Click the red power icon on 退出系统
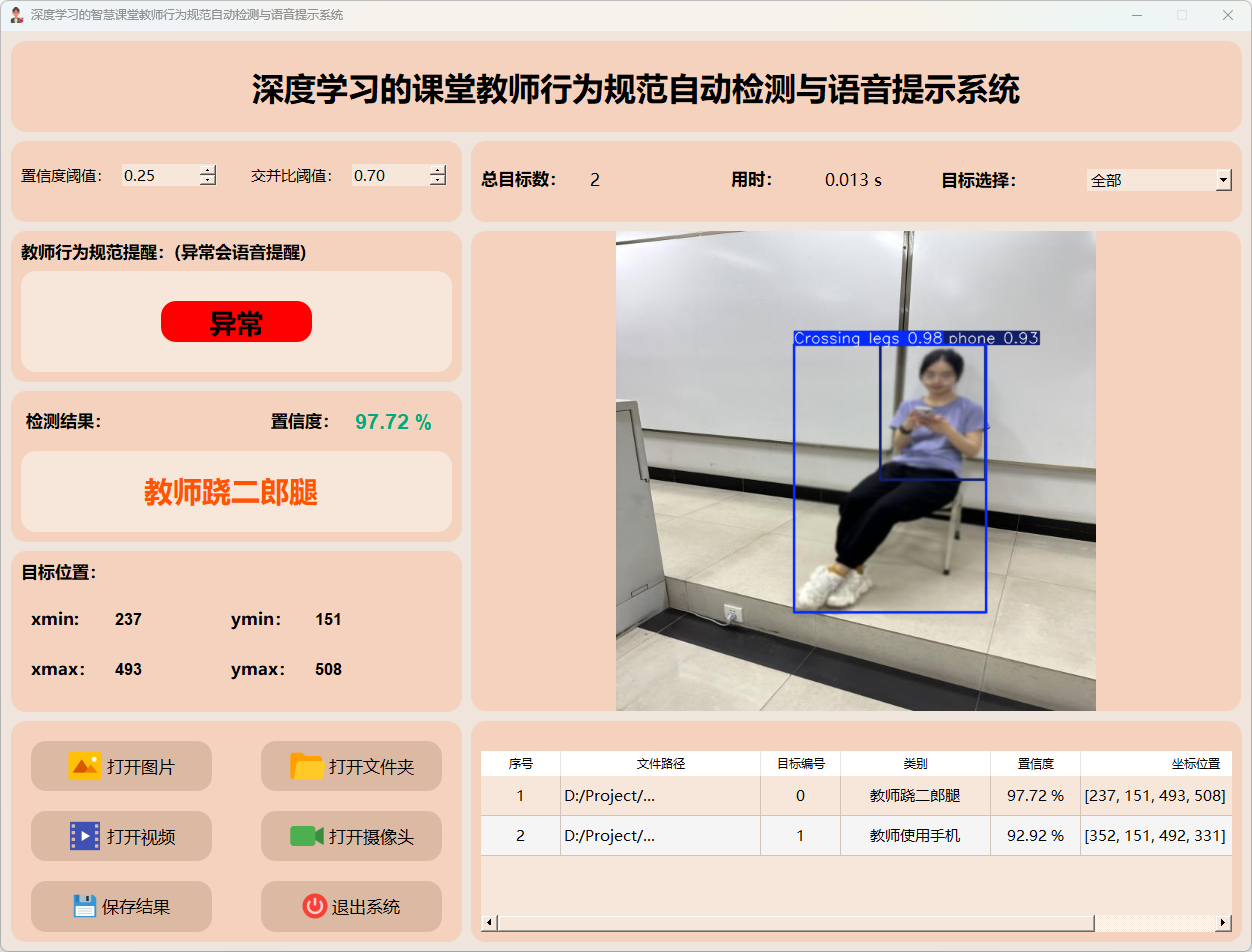The width and height of the screenshot is (1252, 952). (315, 906)
